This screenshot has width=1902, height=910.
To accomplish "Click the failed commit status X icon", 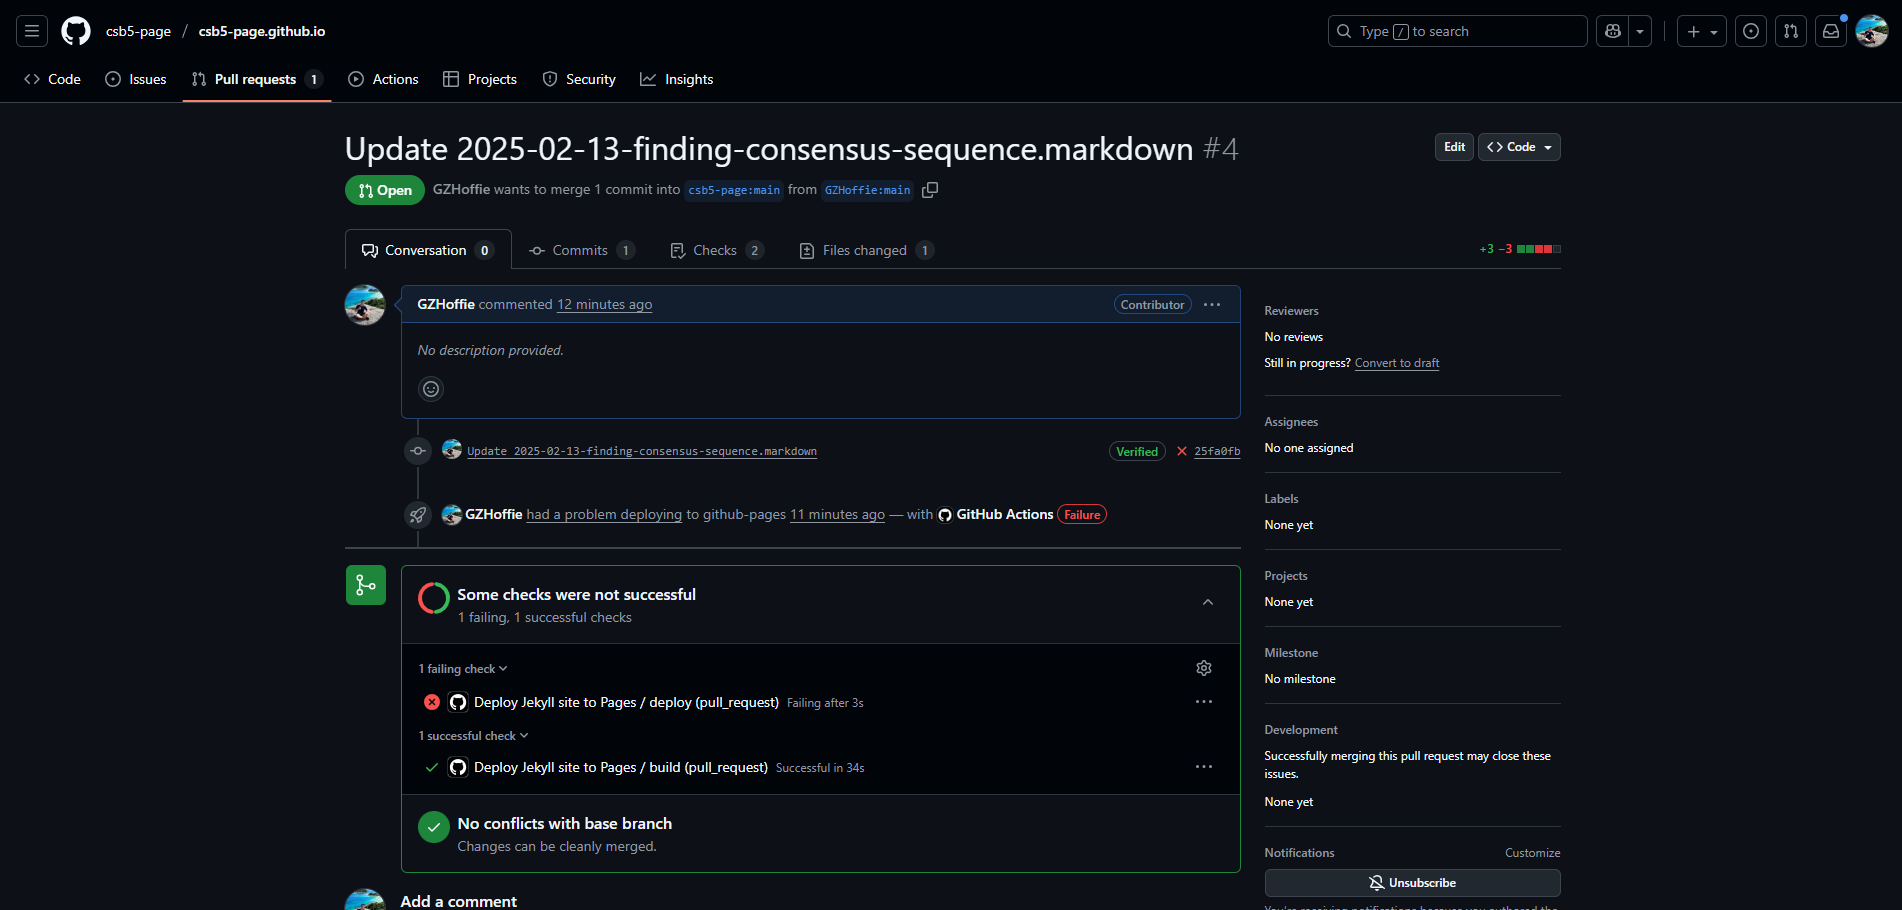I will [x=1182, y=452].
